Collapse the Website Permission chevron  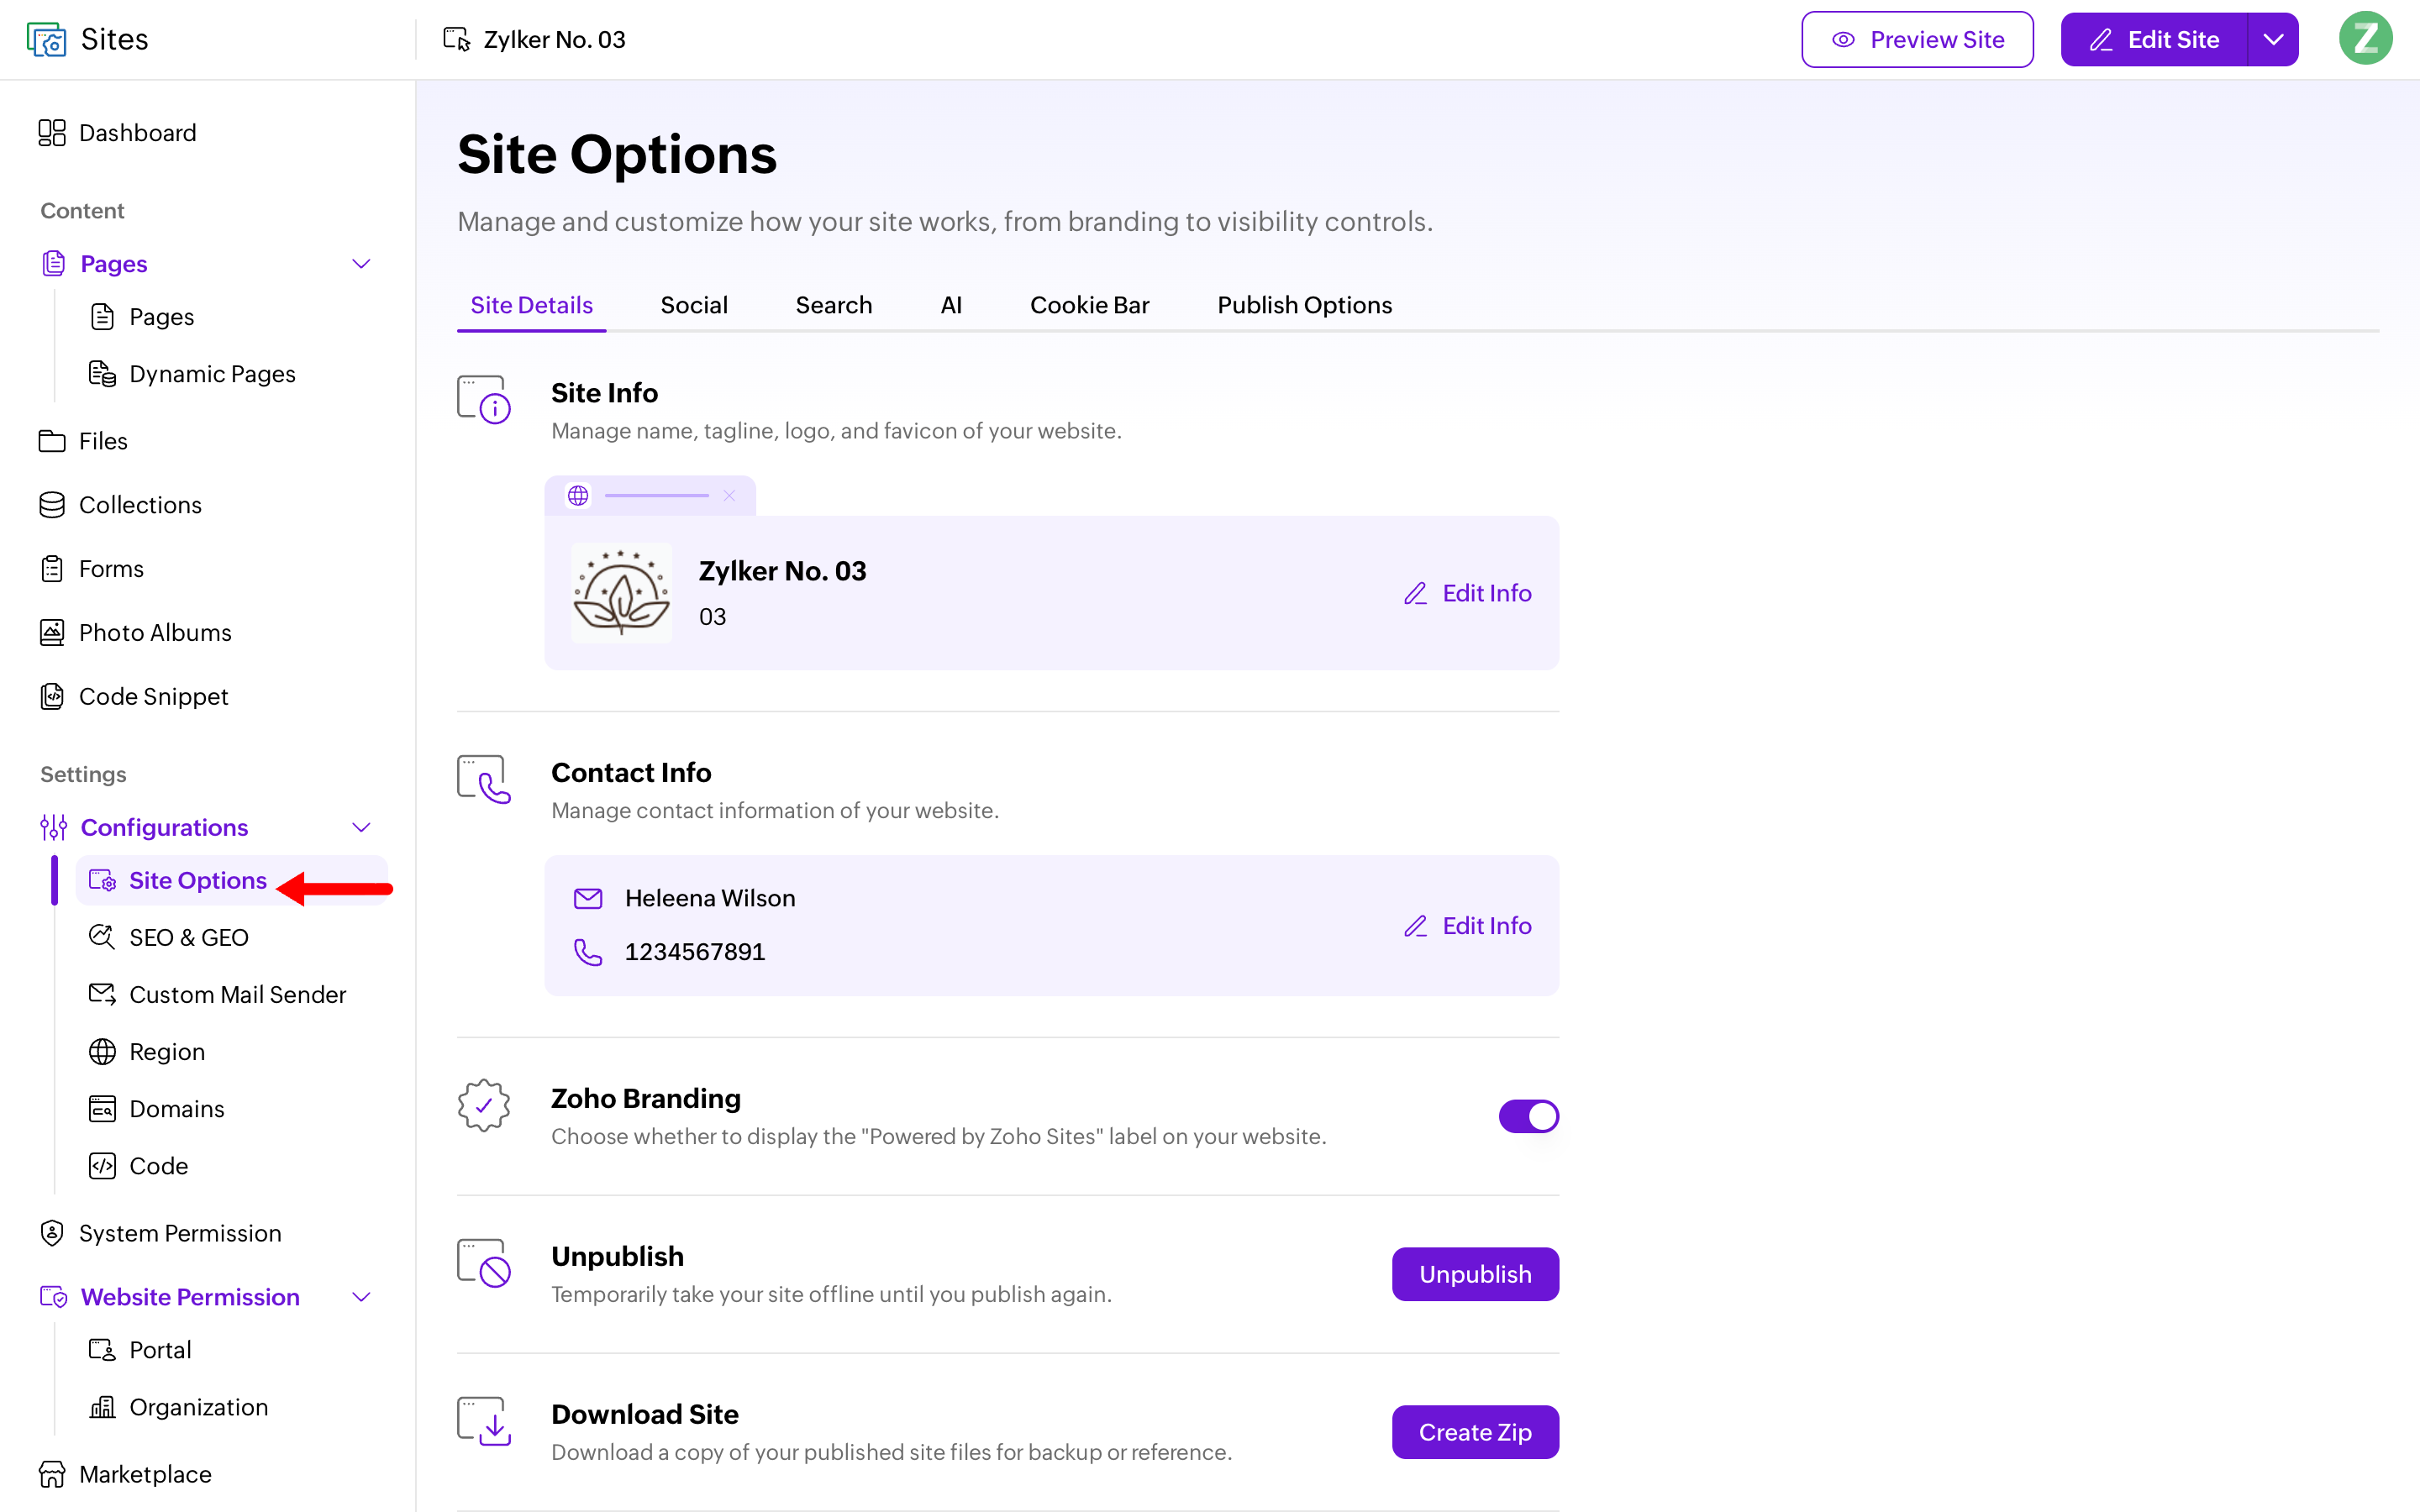(362, 1297)
